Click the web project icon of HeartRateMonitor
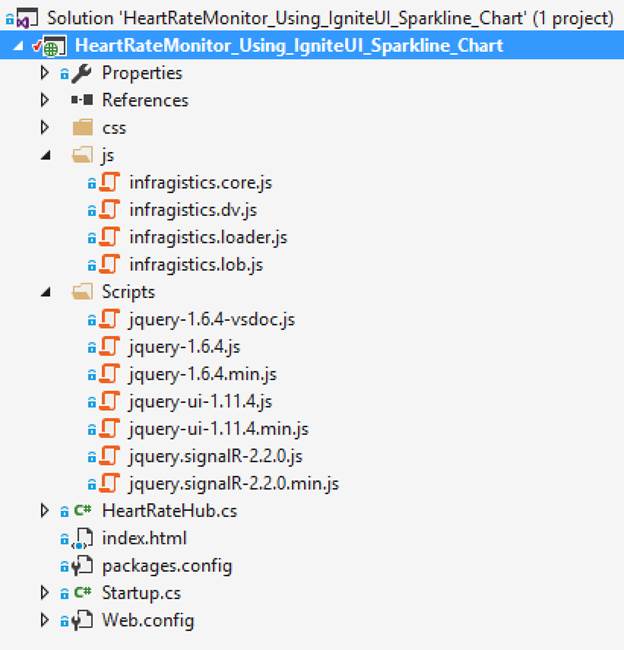Viewport: 624px width, 650px height. tap(55, 46)
